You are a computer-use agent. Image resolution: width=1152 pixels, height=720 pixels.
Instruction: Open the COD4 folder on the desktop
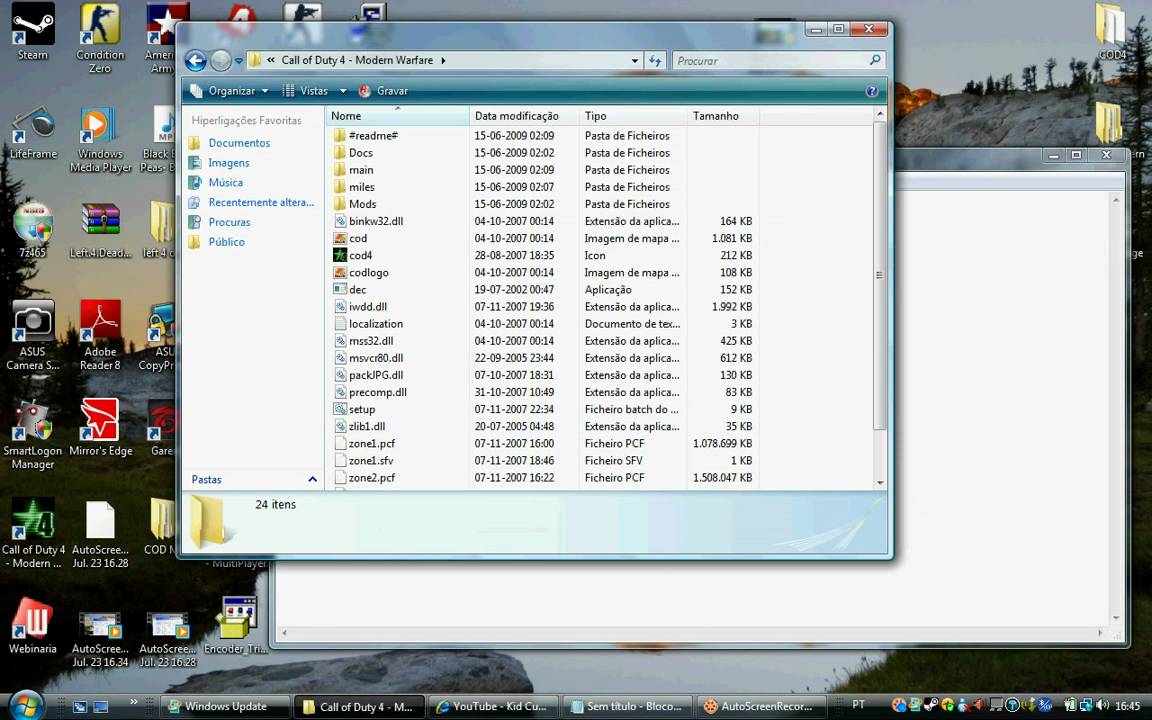pos(1112,31)
